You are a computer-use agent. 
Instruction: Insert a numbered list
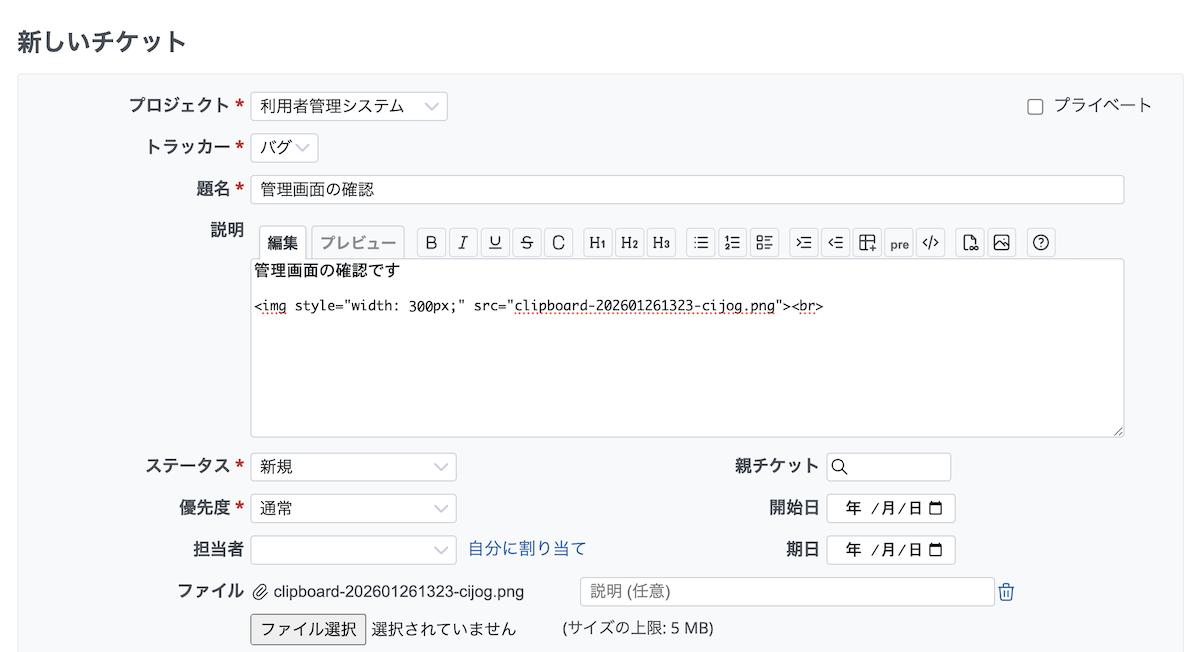tap(733, 242)
